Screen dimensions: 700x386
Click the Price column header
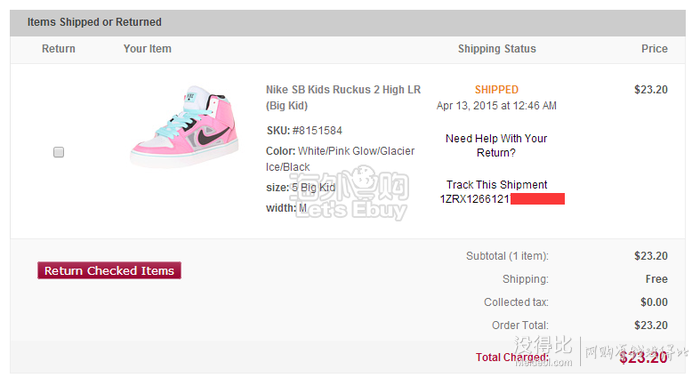[654, 49]
